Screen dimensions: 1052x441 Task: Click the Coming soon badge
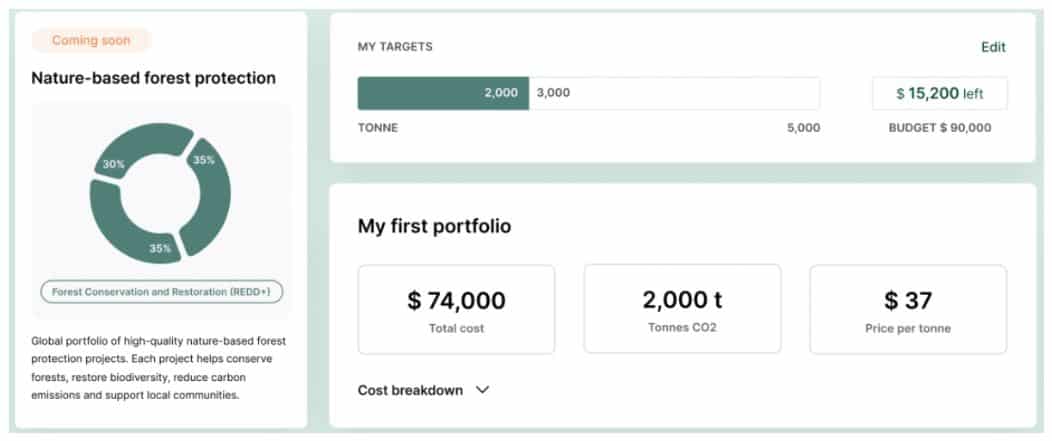pyautogui.click(x=91, y=40)
